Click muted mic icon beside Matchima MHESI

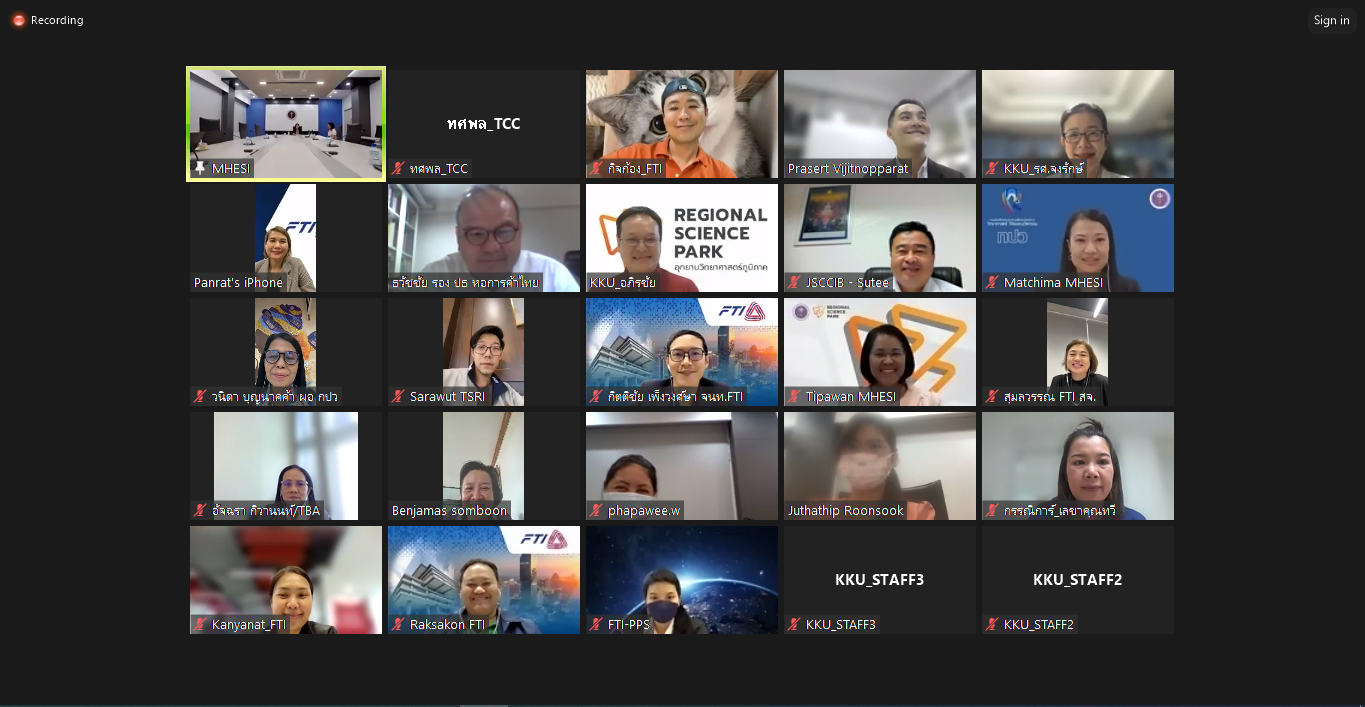coord(992,283)
